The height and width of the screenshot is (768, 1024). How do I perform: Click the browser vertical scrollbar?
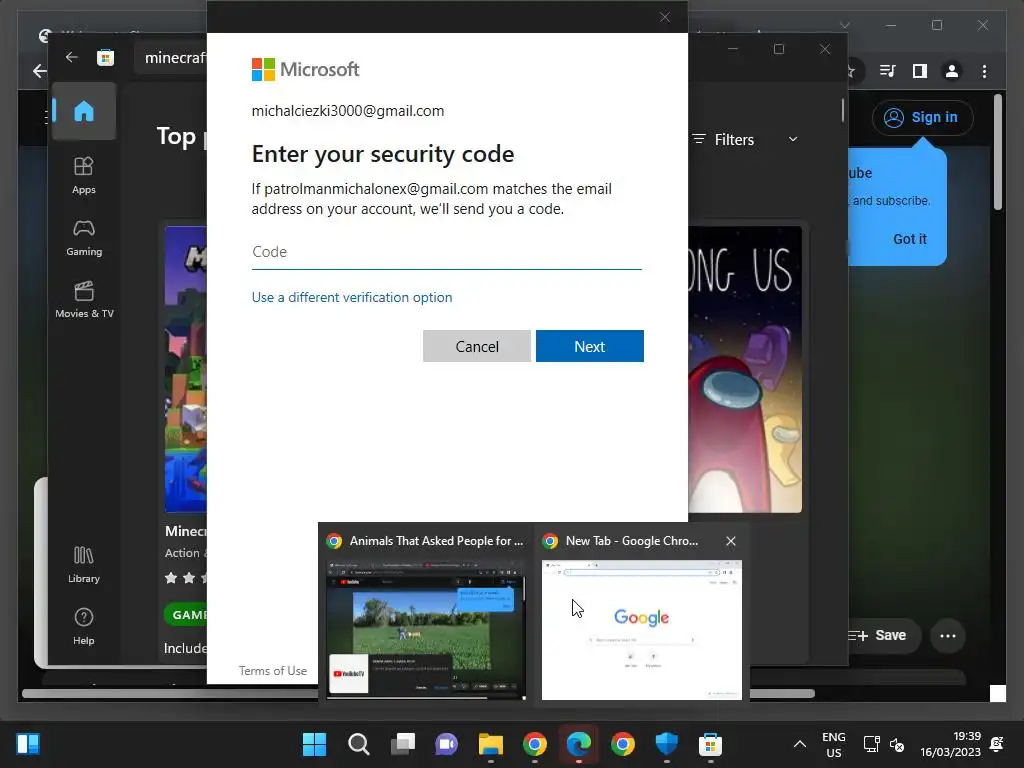[x=997, y=152]
